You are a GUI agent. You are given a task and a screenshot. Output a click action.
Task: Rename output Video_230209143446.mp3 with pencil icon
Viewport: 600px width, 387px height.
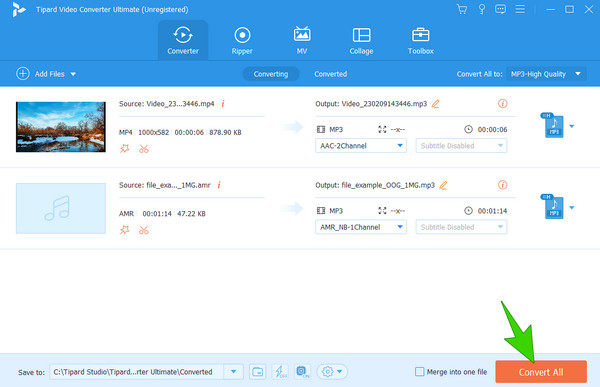coord(435,104)
